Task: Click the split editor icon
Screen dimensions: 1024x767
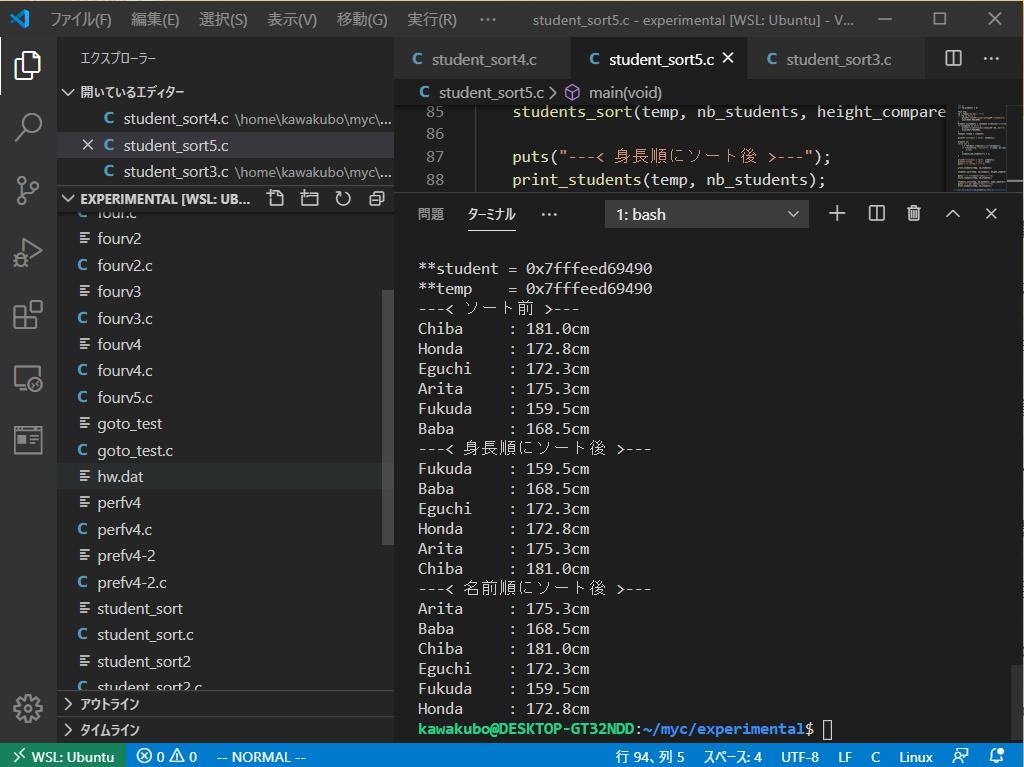Action: coord(953,59)
